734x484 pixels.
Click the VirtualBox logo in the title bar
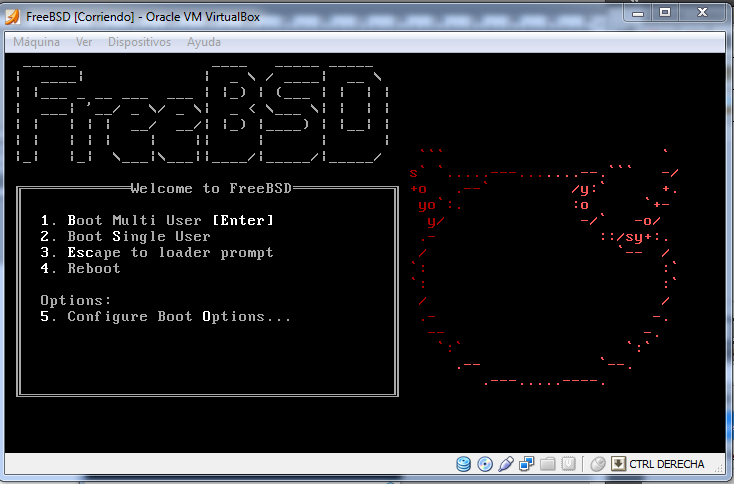click(13, 17)
